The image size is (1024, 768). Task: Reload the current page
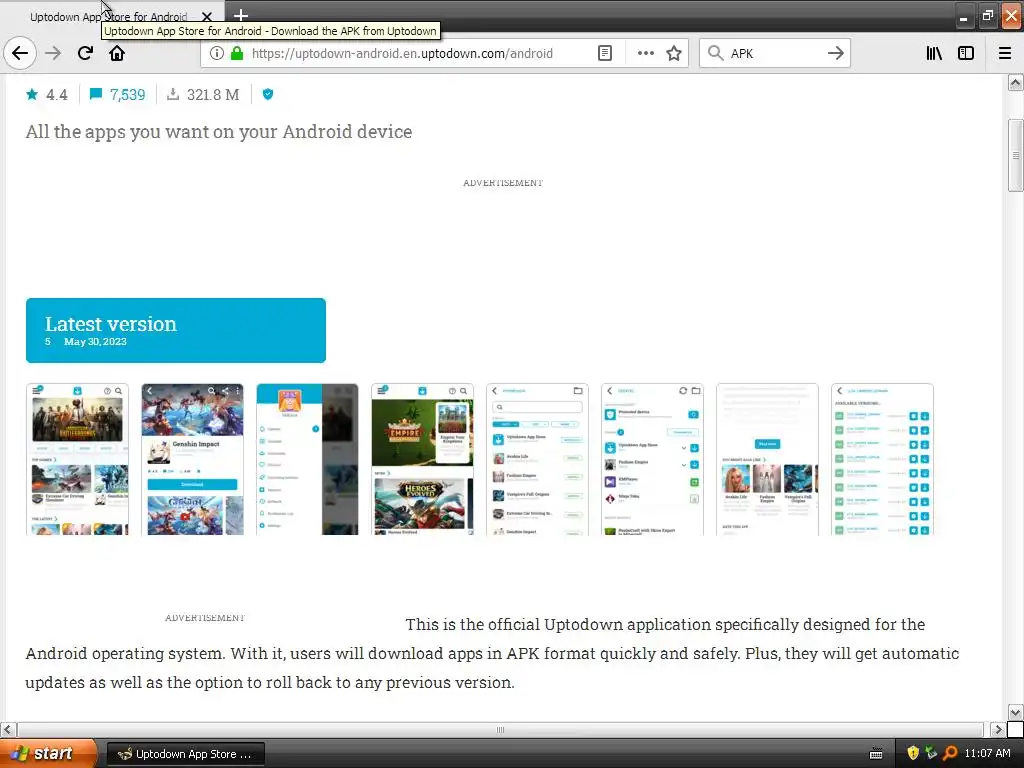click(x=85, y=54)
